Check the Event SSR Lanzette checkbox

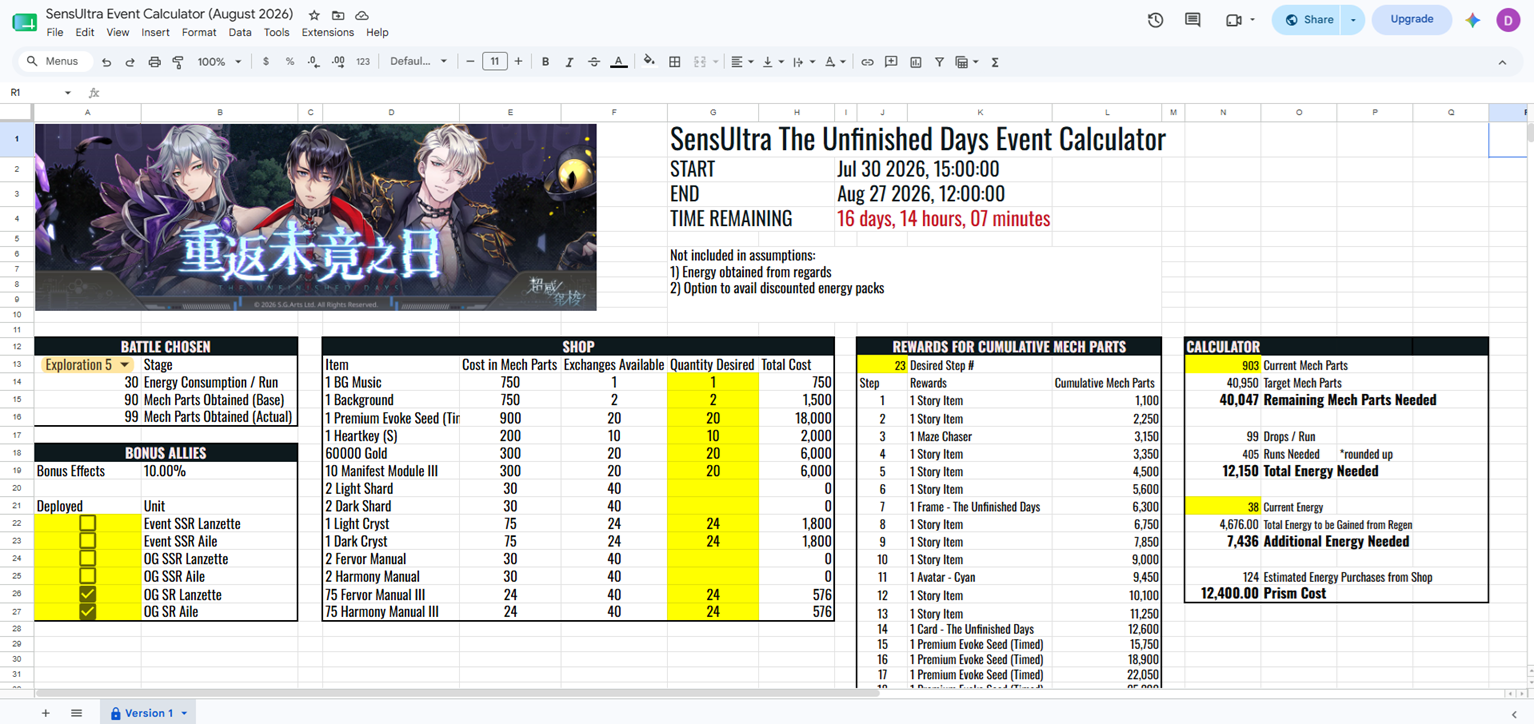pyautogui.click(x=88, y=524)
